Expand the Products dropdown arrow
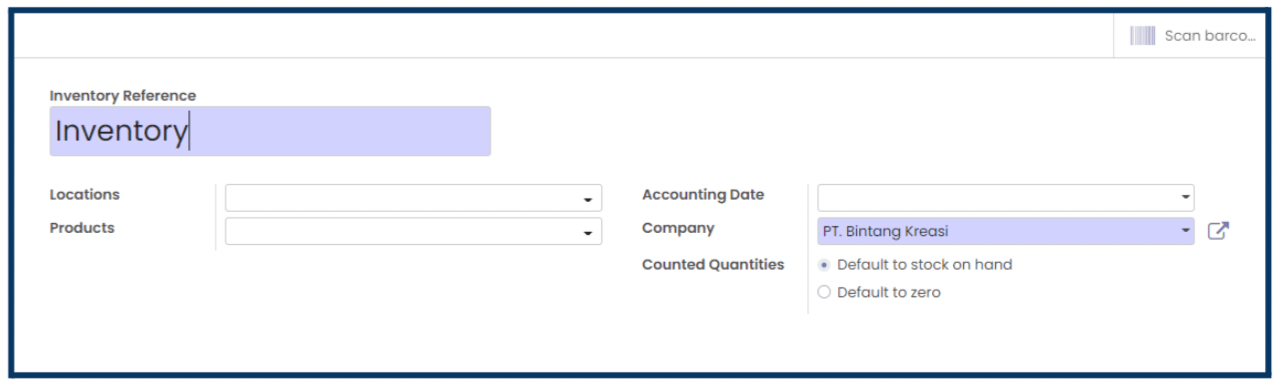The image size is (1288, 388). click(588, 233)
